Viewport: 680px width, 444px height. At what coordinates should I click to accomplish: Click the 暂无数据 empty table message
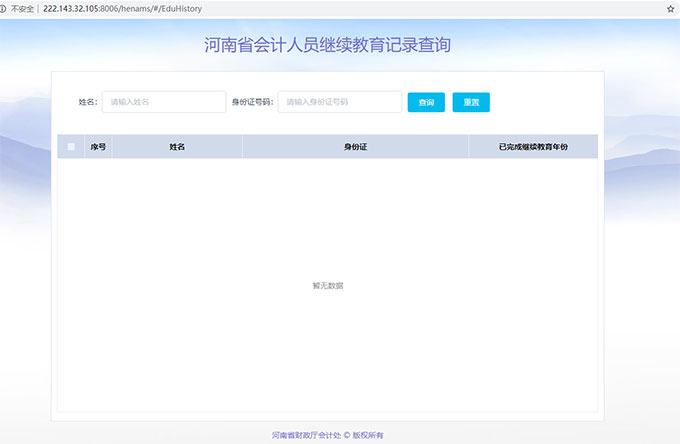coord(328,286)
